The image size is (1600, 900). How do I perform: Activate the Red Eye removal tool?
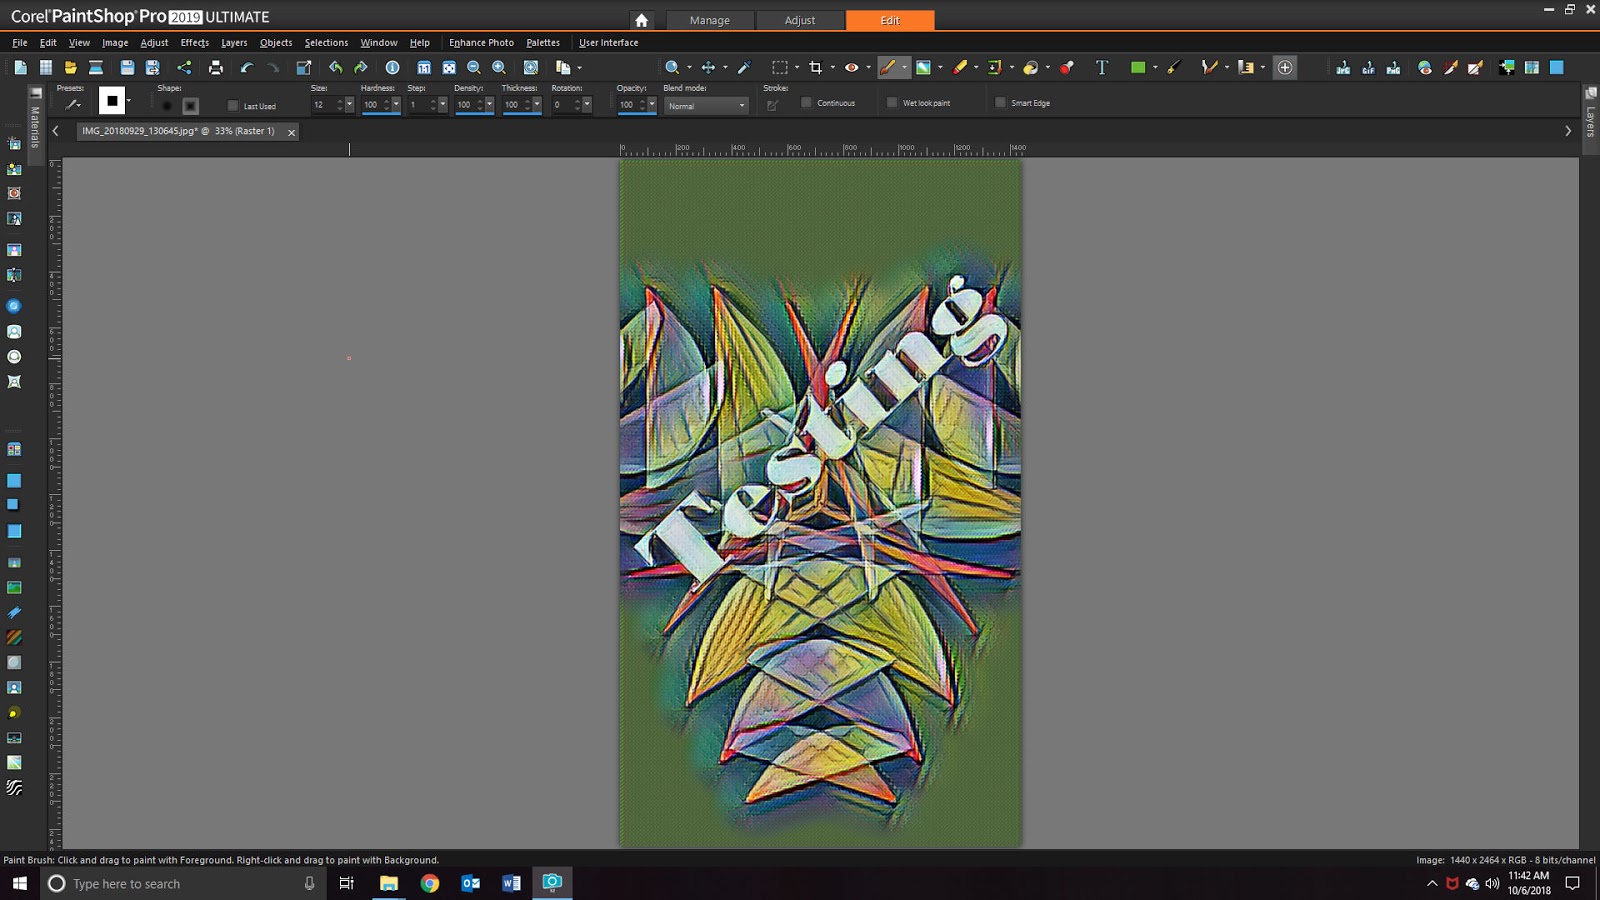coord(852,67)
